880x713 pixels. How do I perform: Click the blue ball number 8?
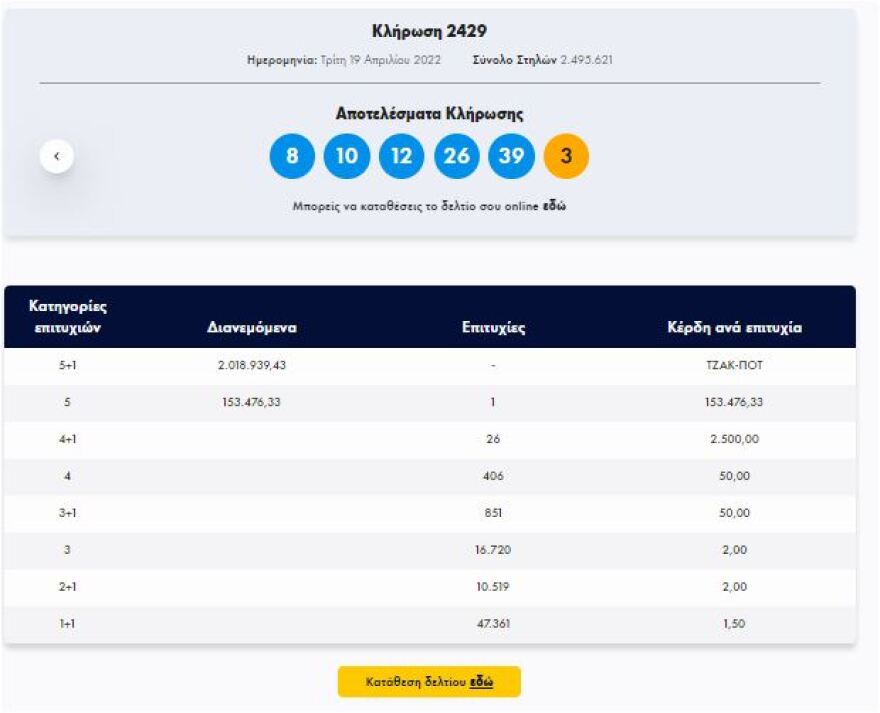point(292,157)
